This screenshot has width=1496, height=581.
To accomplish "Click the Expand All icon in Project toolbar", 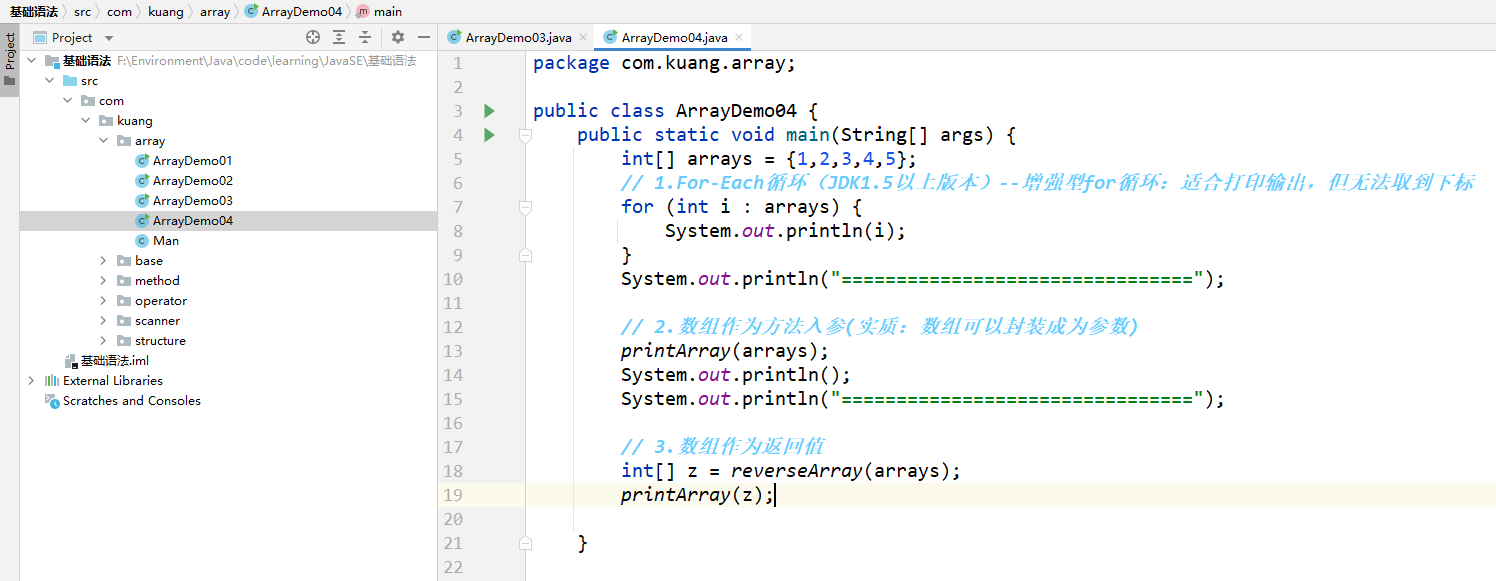I will [x=339, y=37].
